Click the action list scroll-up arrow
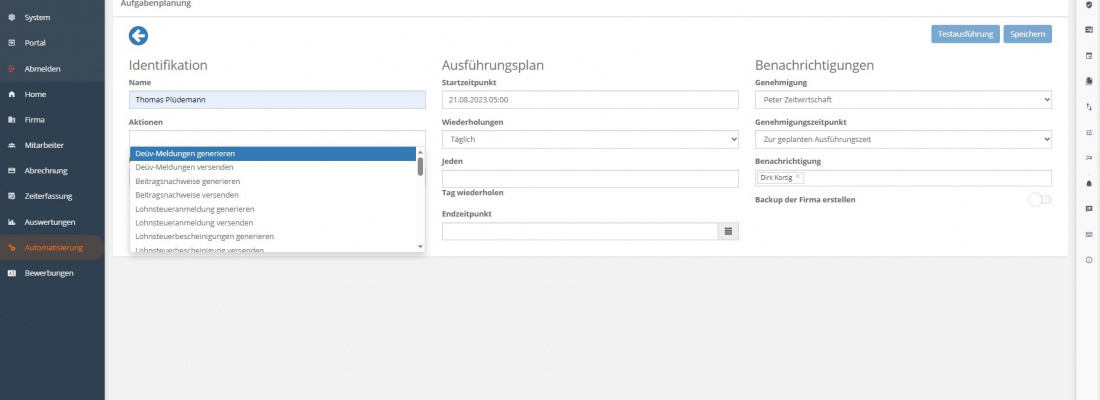 (420, 152)
